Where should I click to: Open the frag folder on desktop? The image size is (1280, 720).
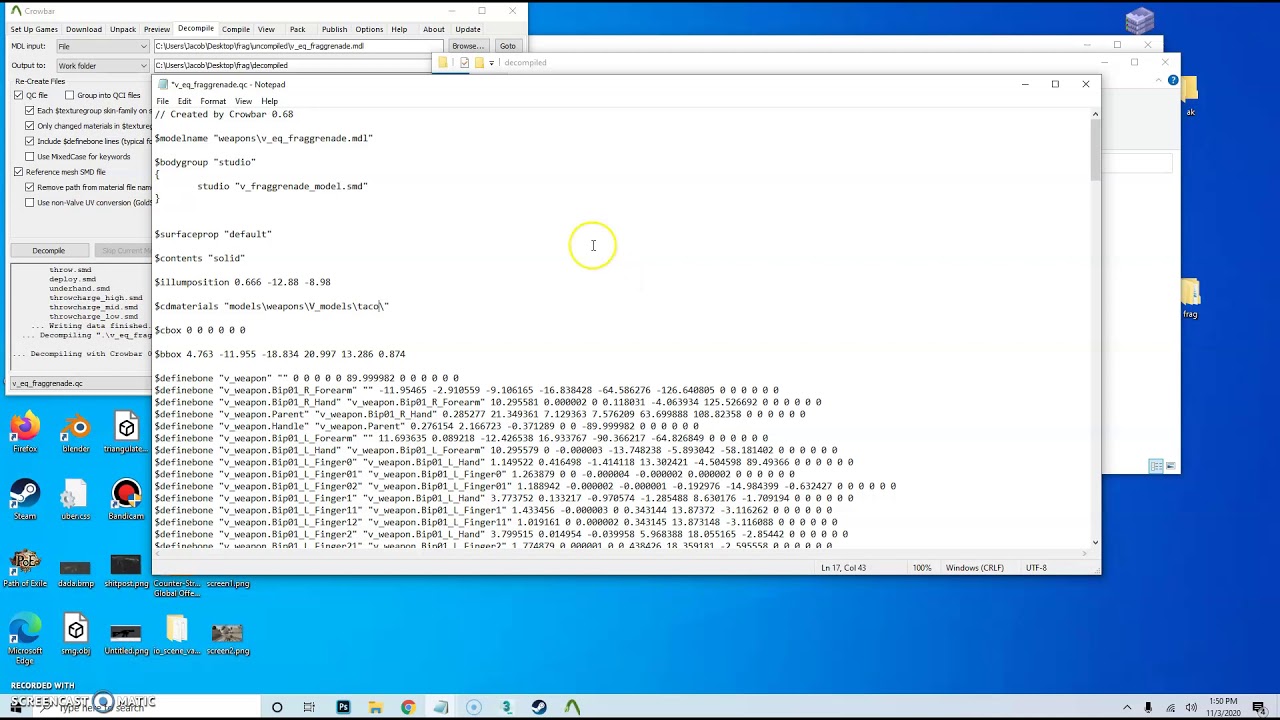(x=1190, y=299)
